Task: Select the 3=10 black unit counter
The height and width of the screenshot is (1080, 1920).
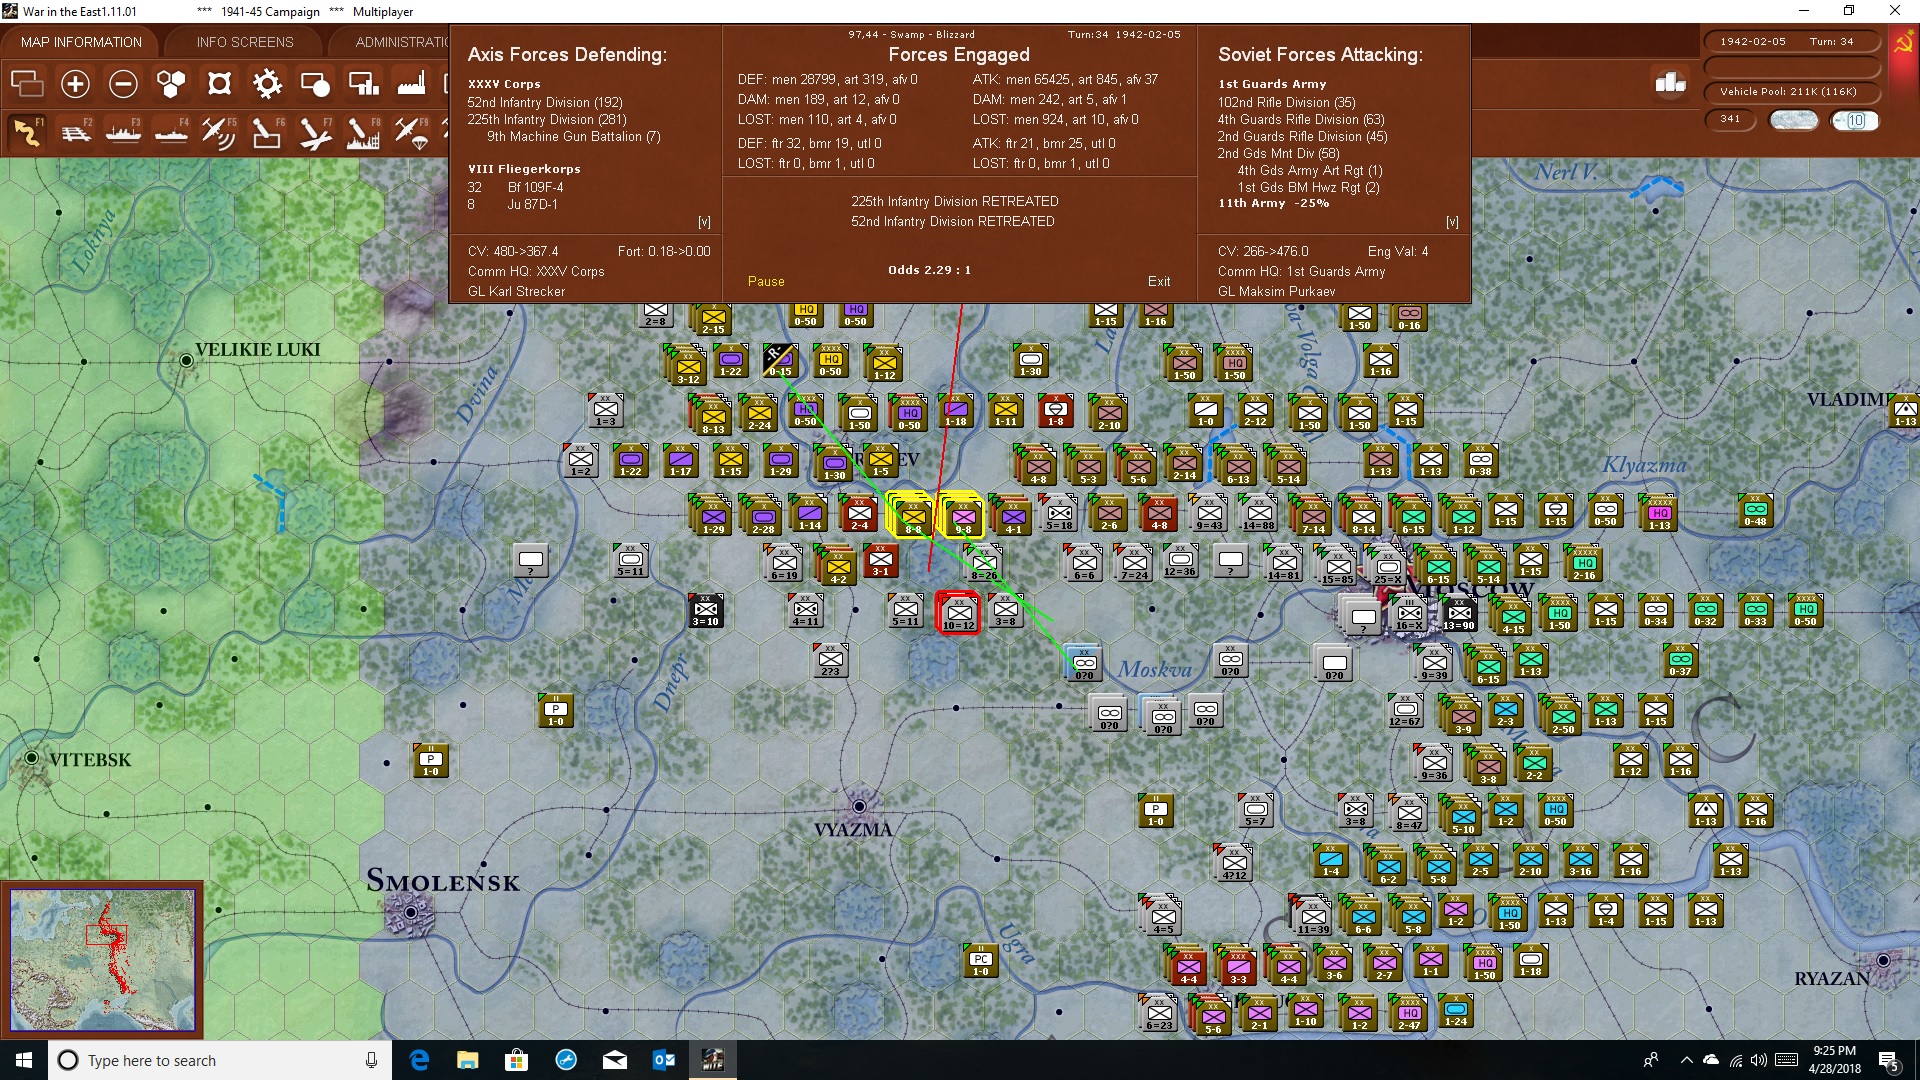Action: coord(705,610)
